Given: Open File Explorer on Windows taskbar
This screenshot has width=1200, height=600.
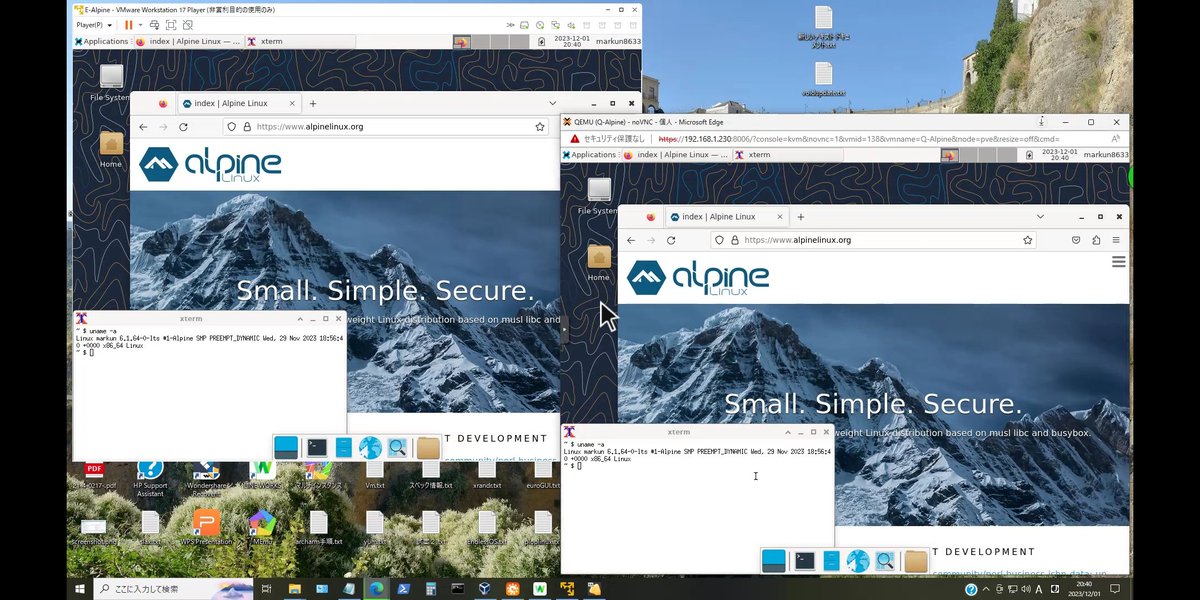Looking at the screenshot, I should point(295,589).
